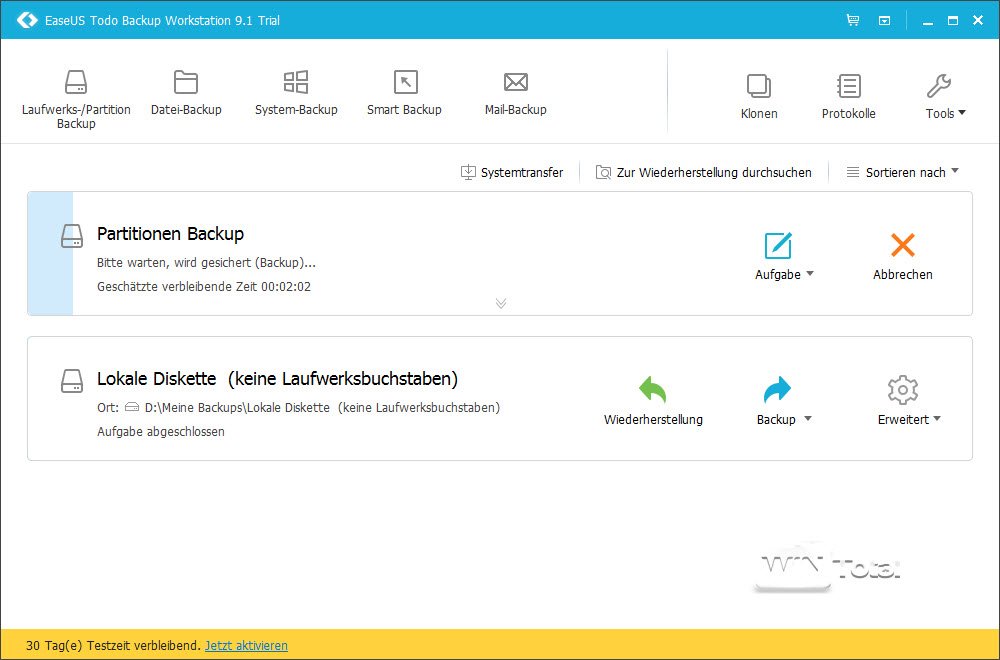Viewport: 1000px width, 660px height.
Task: Click the Partitionen Backup progress bar
Action: pos(50,253)
